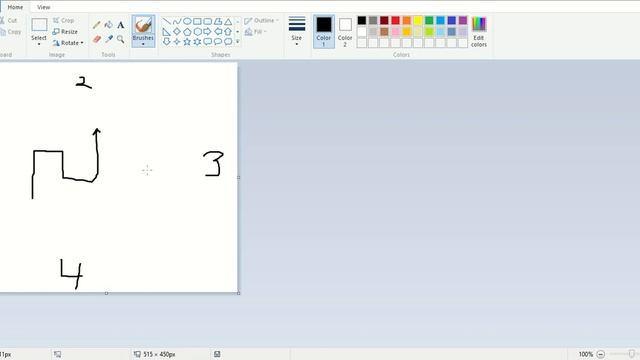Open the shape Outline dropdown
The image size is (640, 360).
pos(261,20)
